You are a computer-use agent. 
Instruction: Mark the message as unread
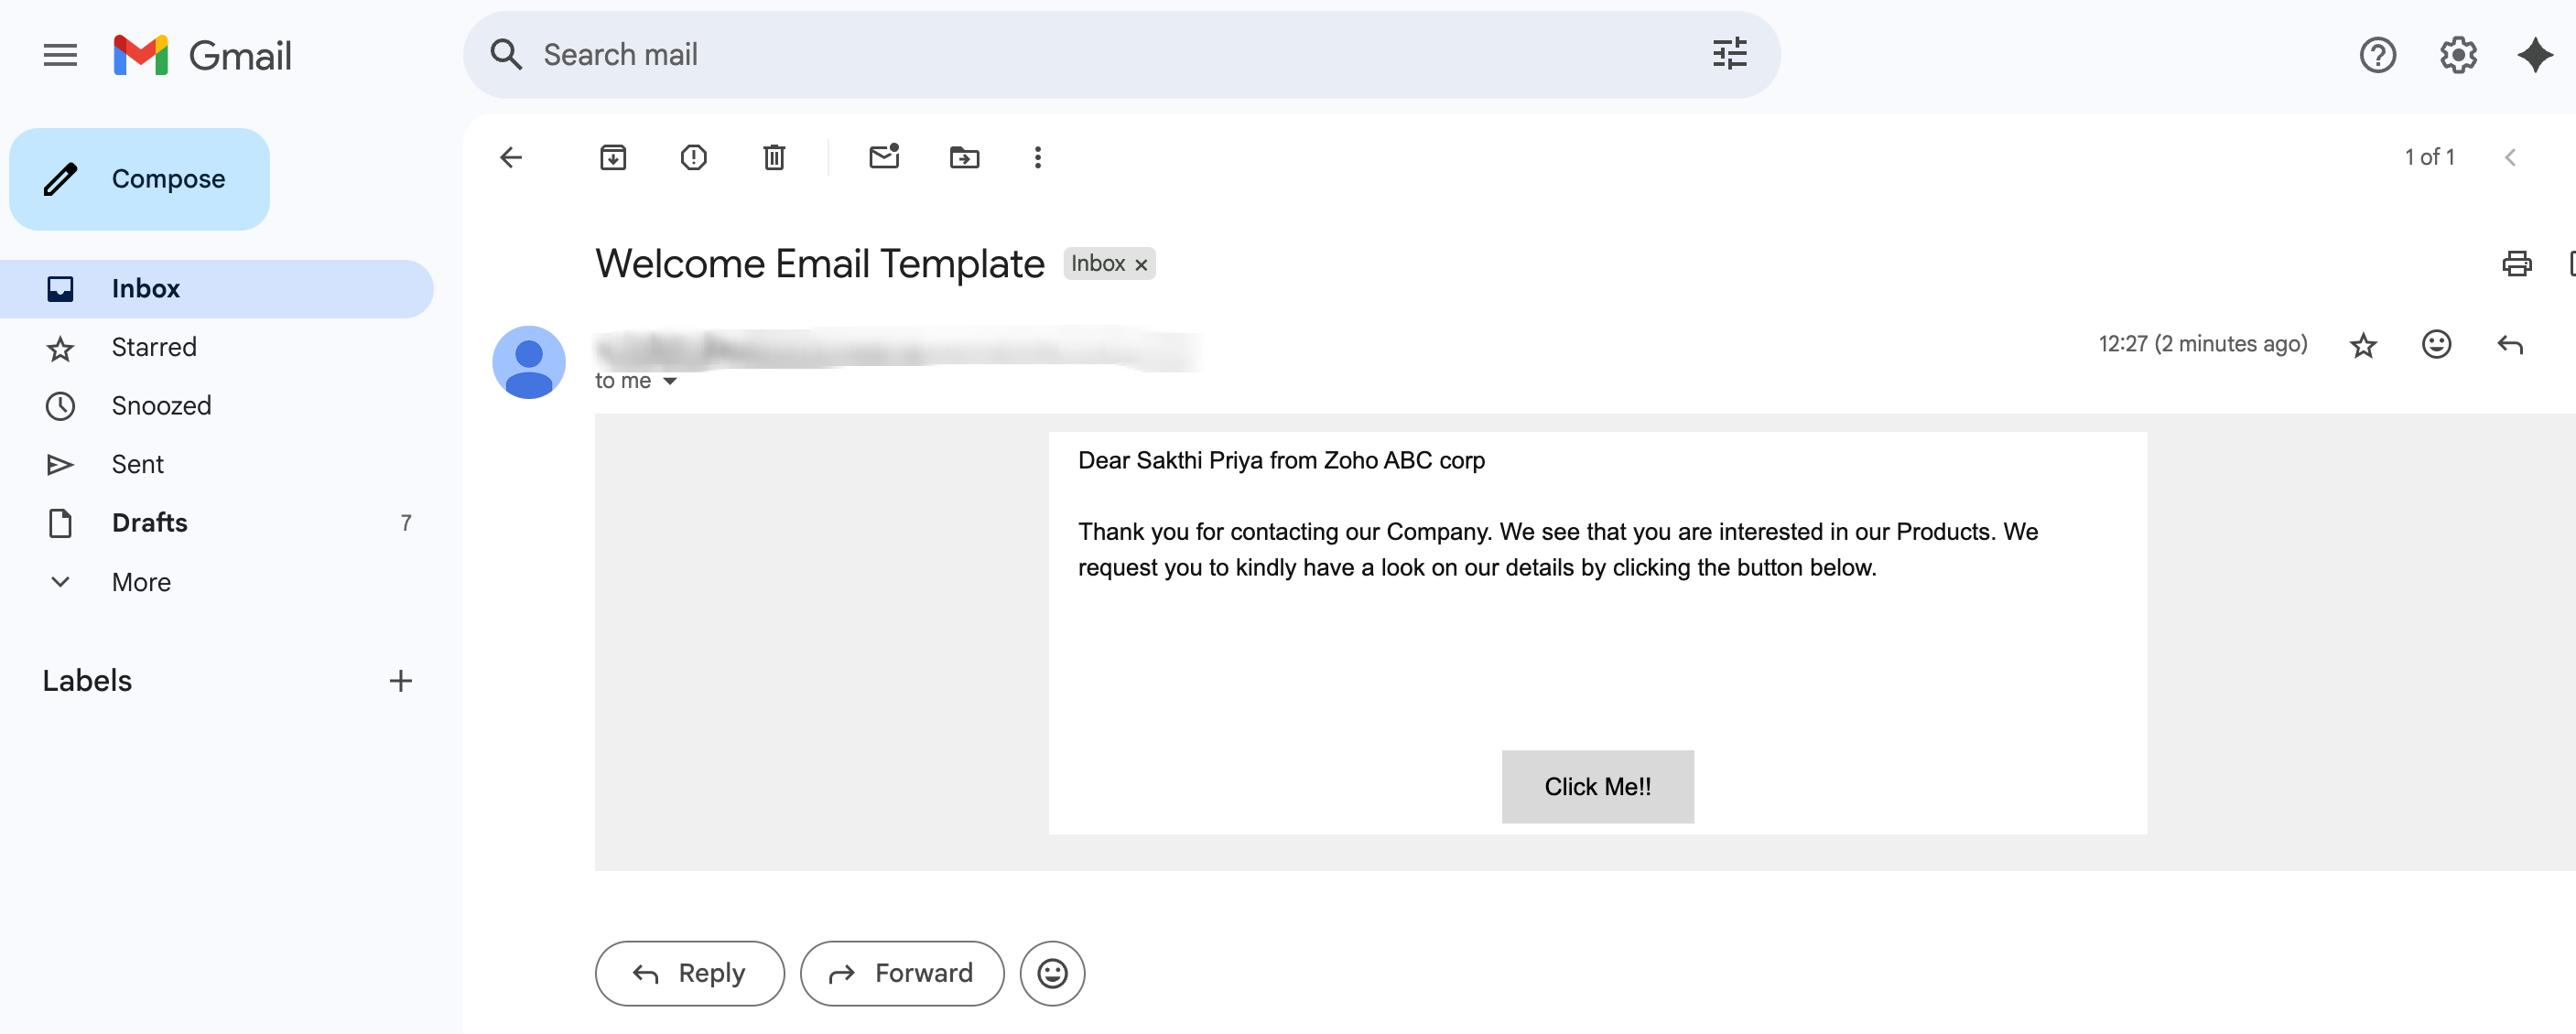(x=884, y=156)
